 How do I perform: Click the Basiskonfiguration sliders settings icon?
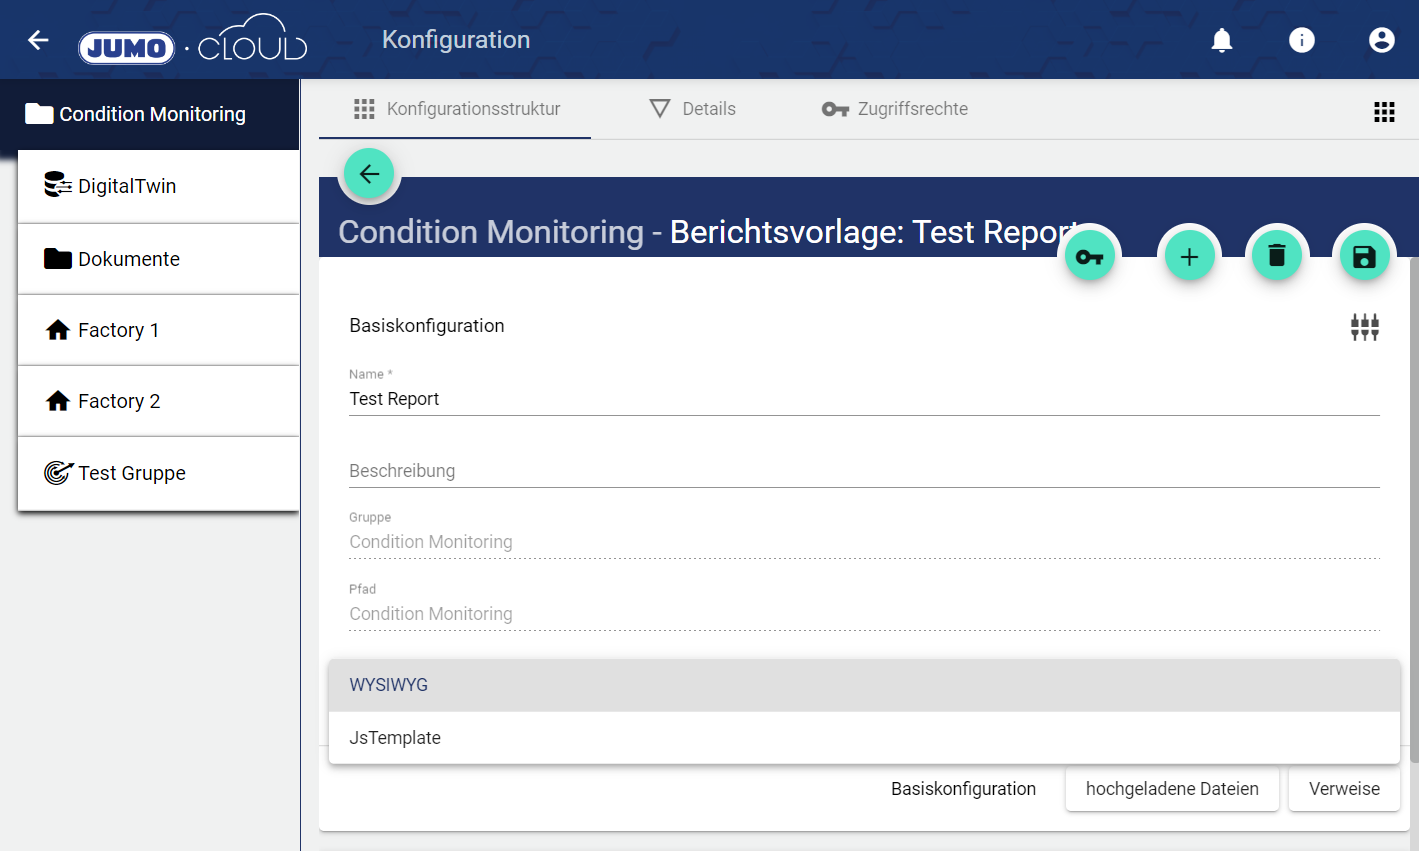(x=1364, y=327)
